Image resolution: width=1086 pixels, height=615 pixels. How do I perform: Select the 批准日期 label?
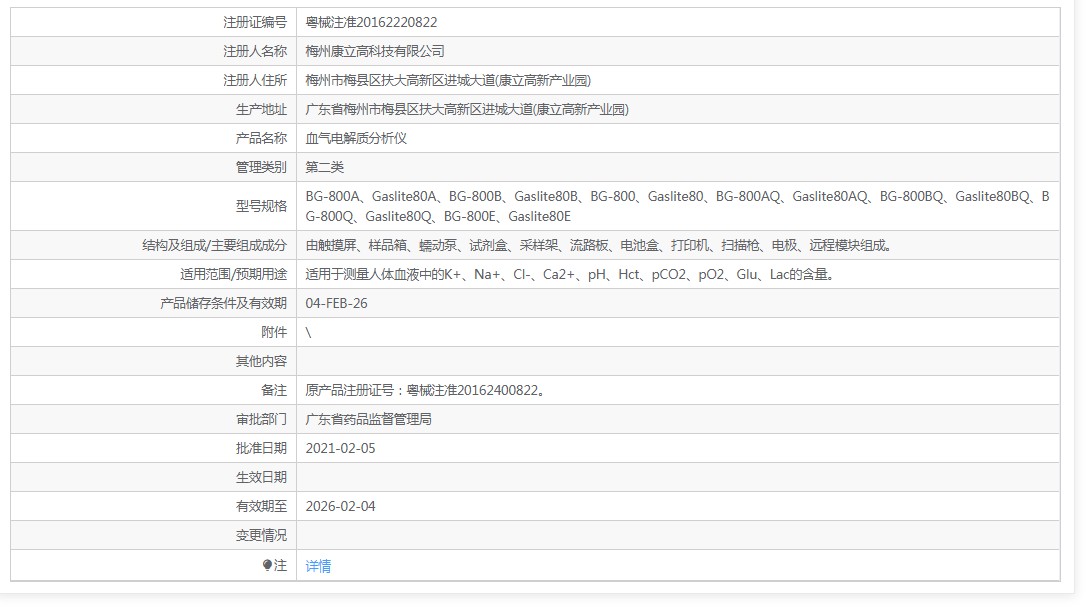pyautogui.click(x=261, y=449)
